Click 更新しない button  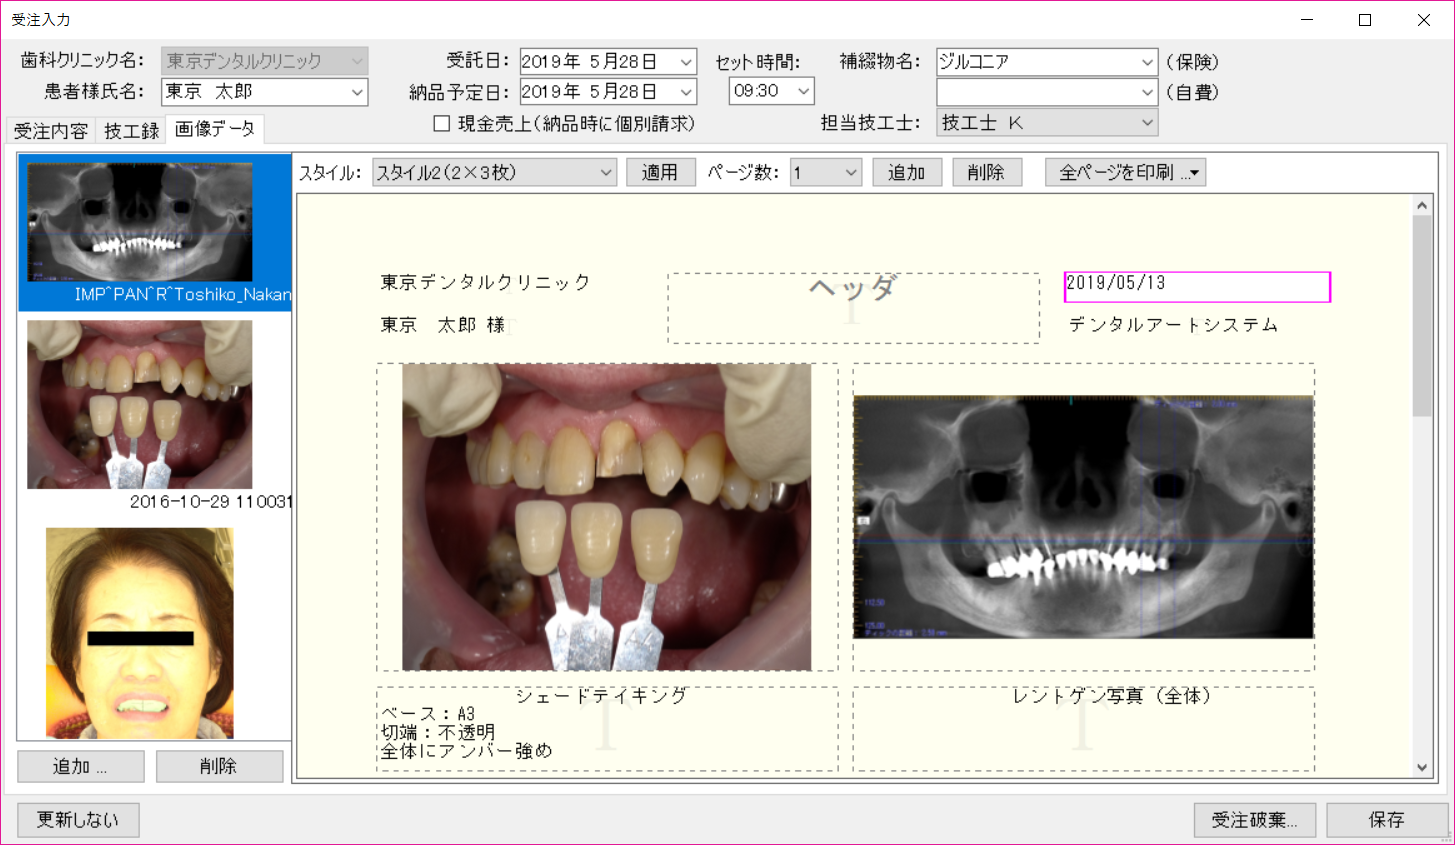(x=78, y=820)
